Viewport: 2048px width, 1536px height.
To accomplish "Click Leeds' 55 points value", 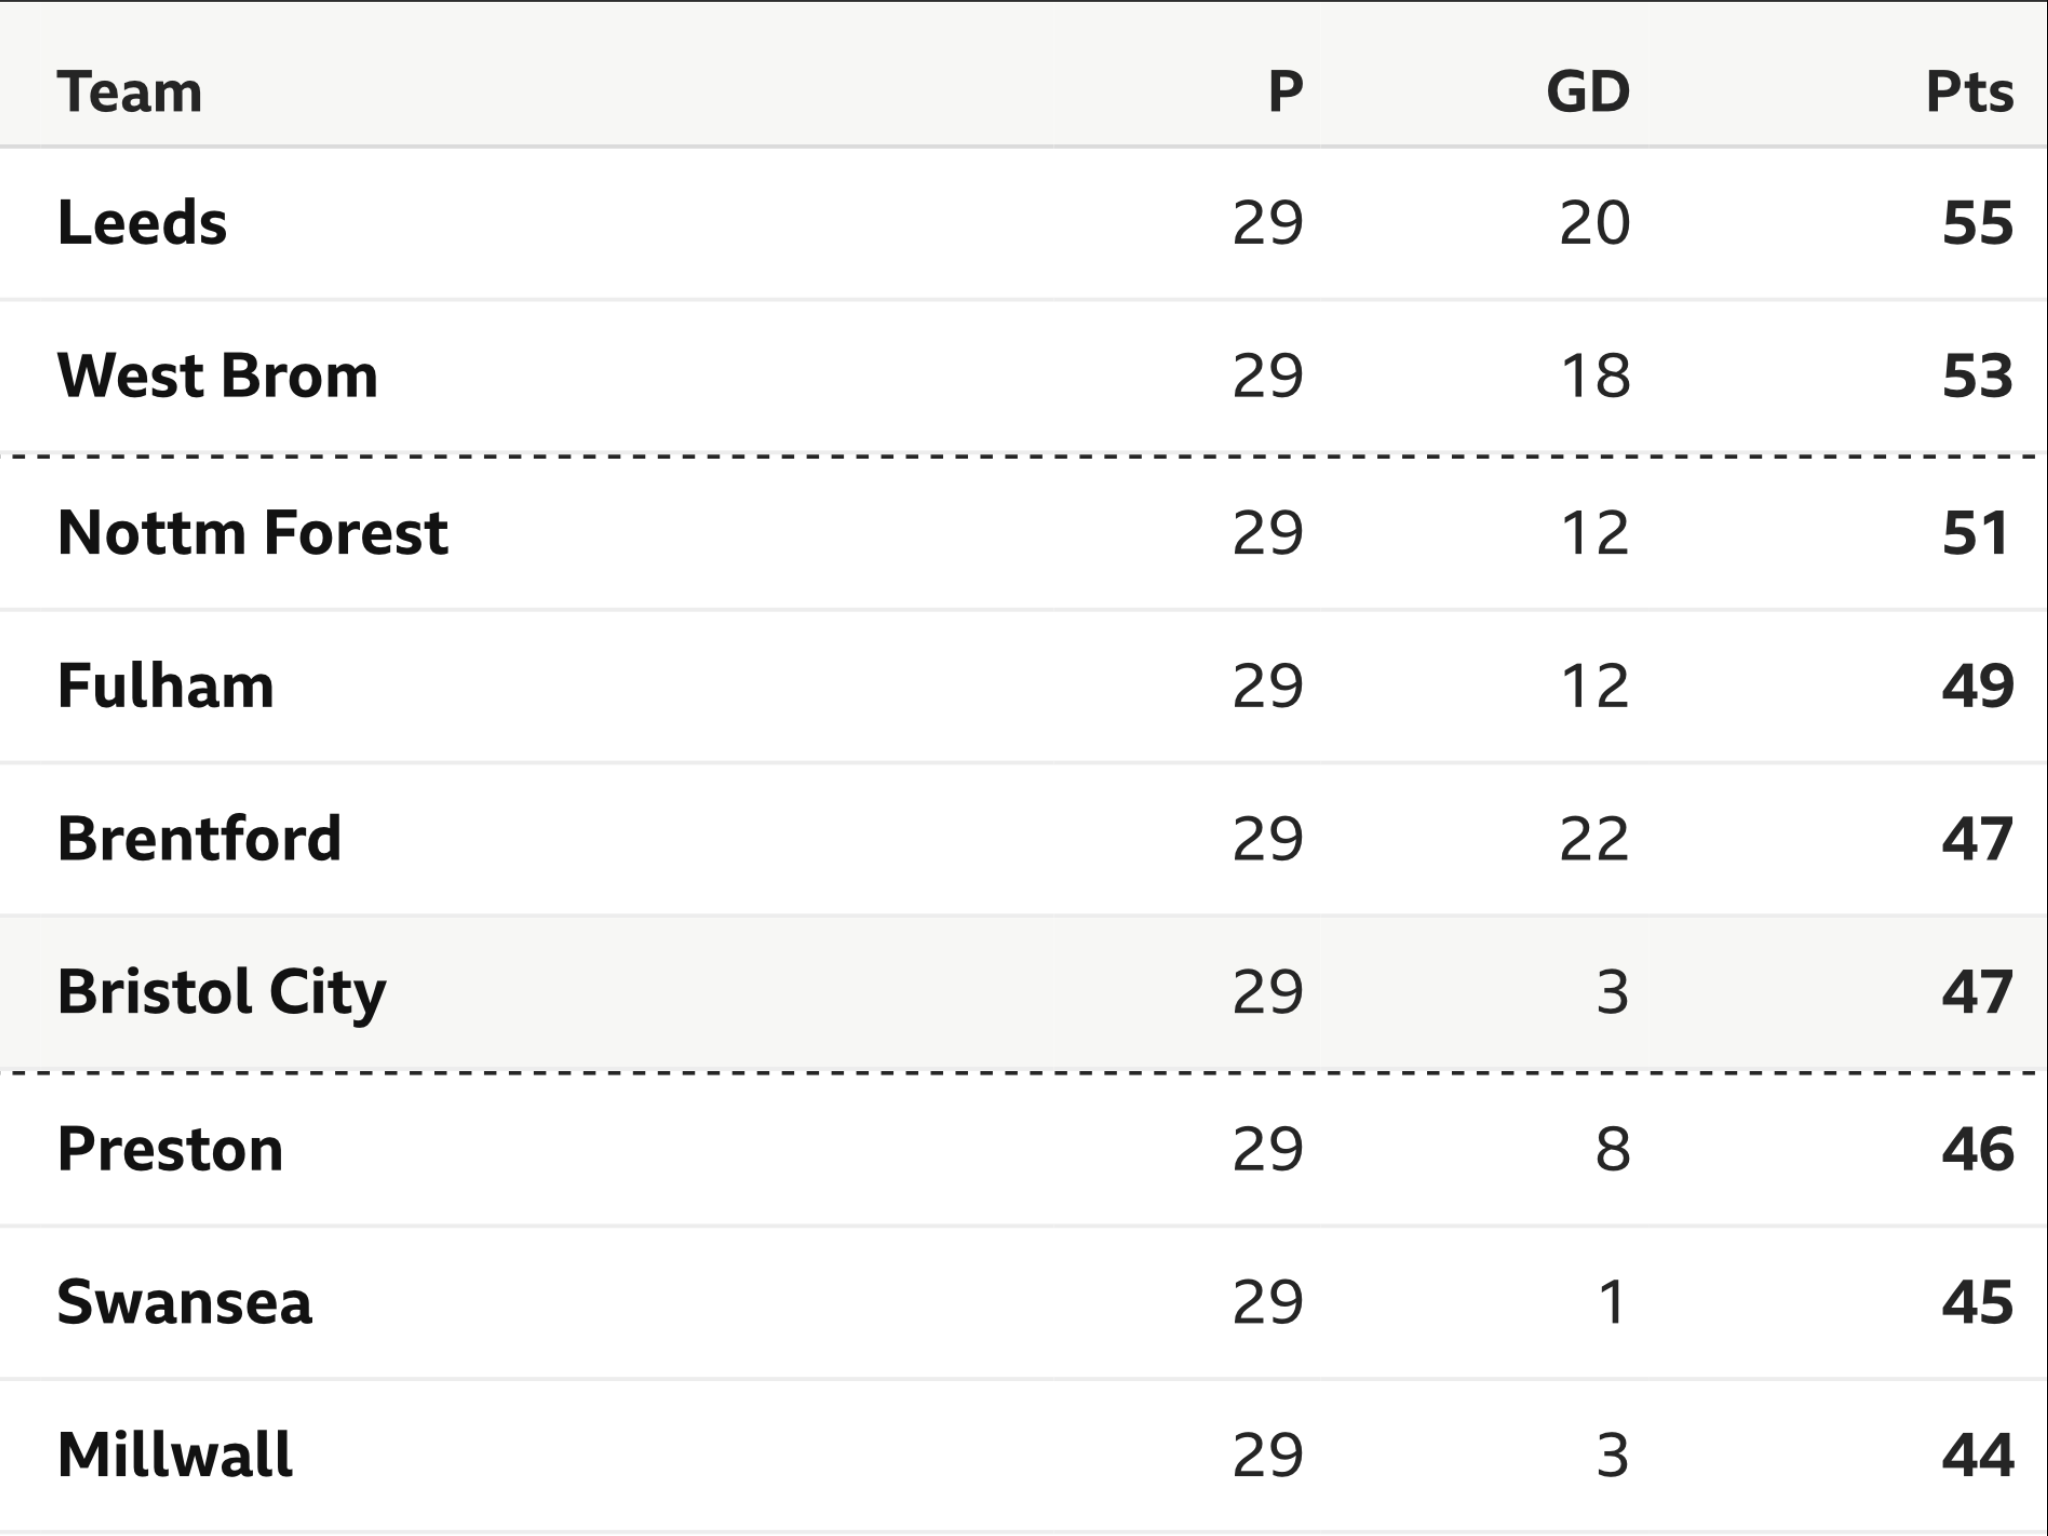I will click(1977, 222).
